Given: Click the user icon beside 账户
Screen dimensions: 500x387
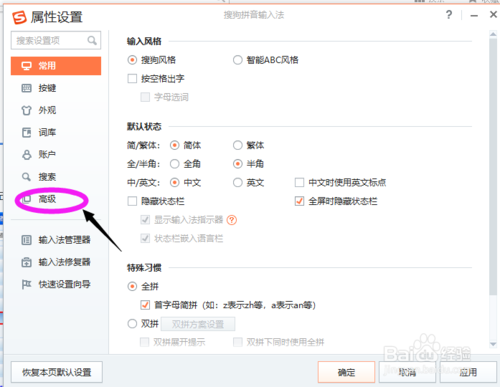Looking at the screenshot, I should [x=26, y=155].
